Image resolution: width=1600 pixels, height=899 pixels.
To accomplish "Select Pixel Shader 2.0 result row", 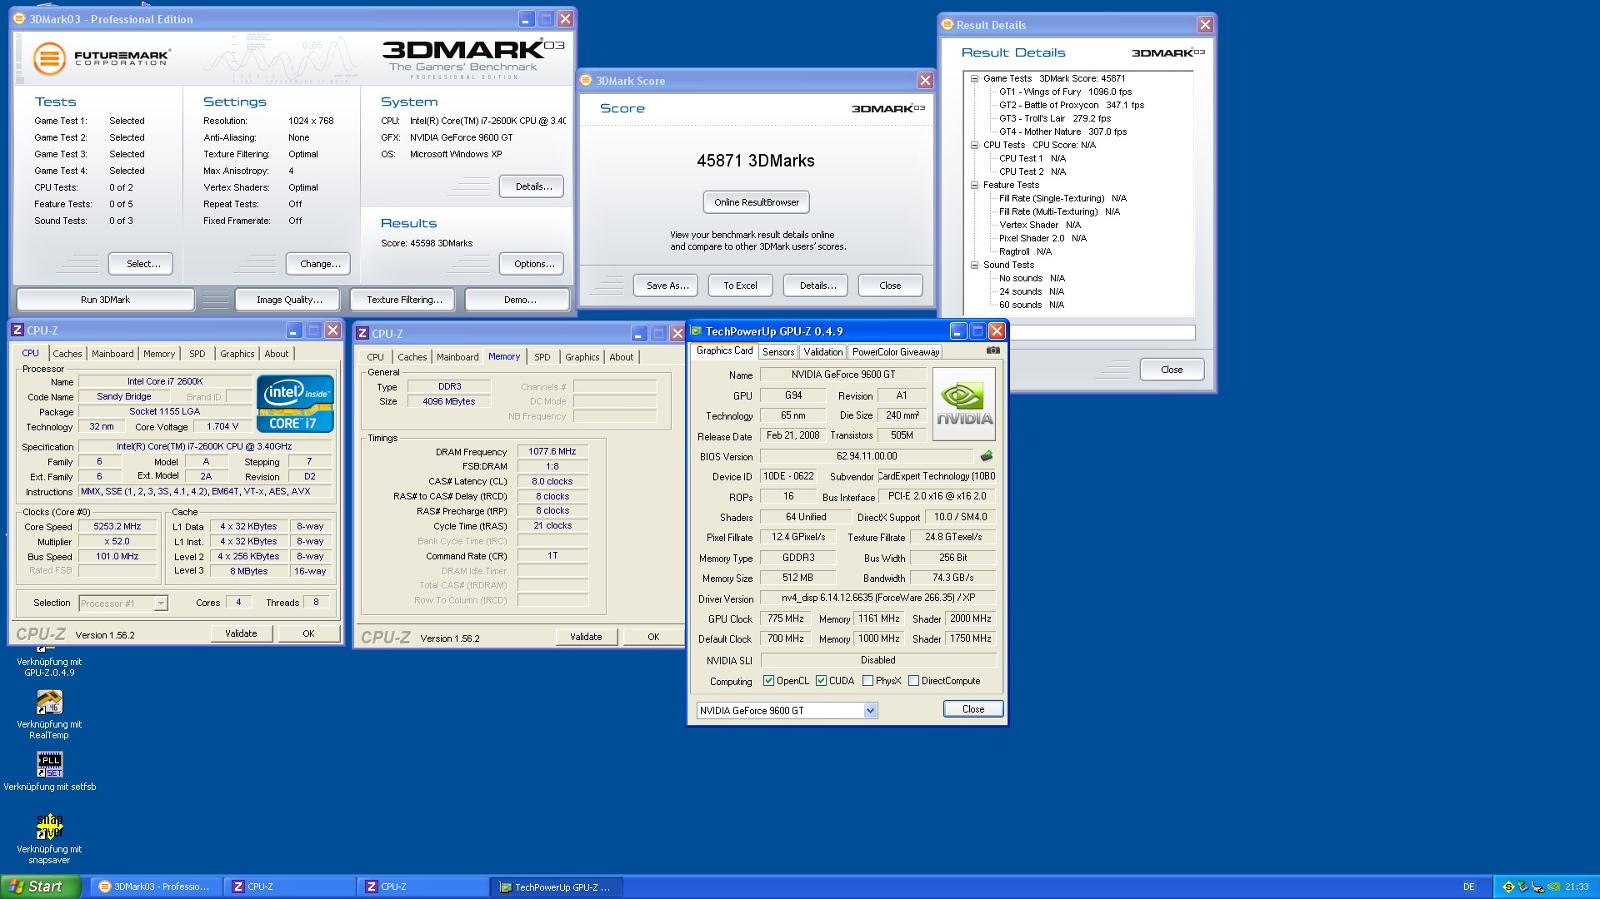I will point(1042,239).
